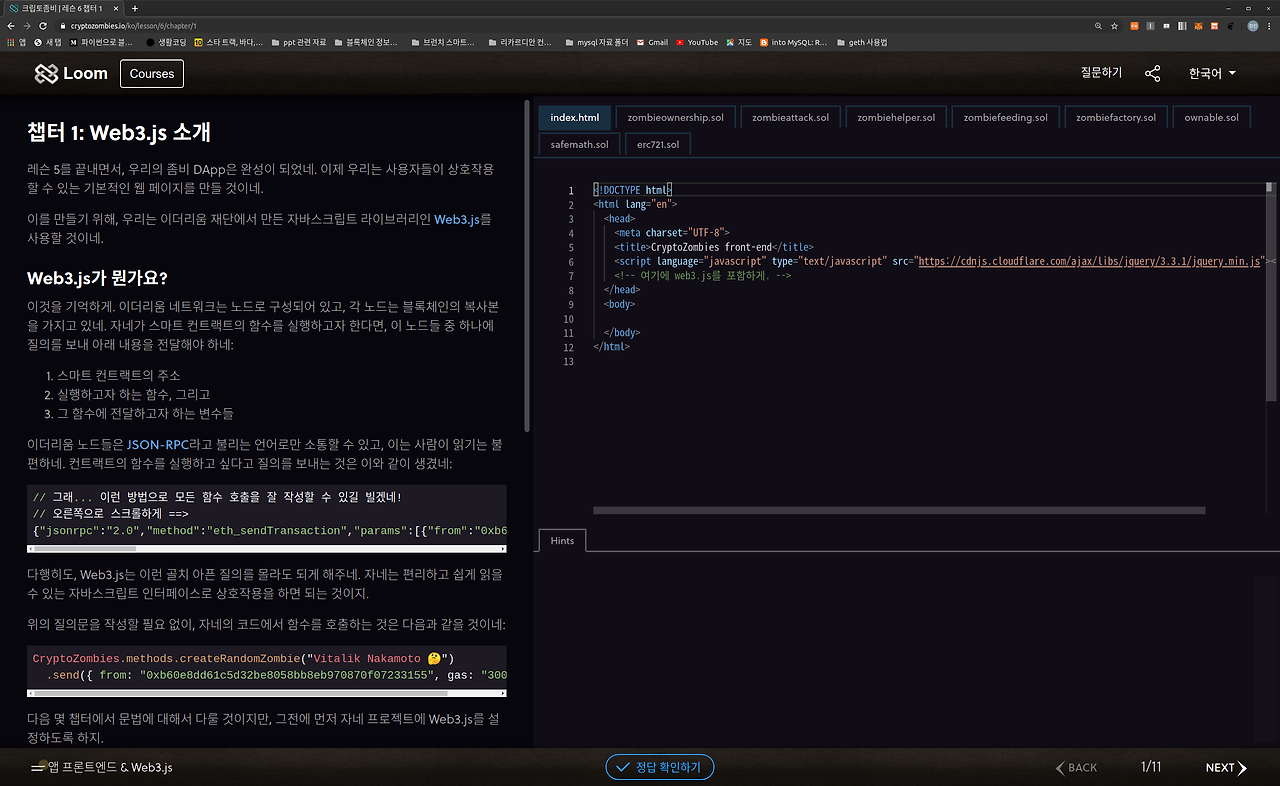Screen dimensions: 1280x786
Task: Go to the NEXT chapter
Action: (x=1226, y=768)
